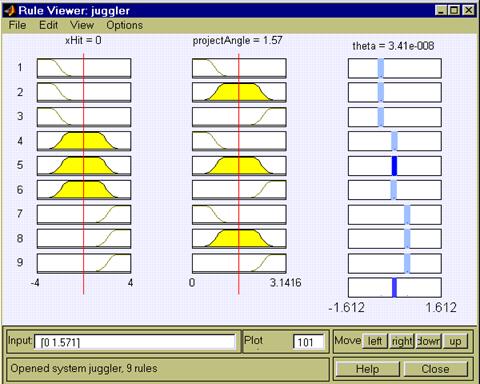Image resolution: width=480 pixels, height=384 pixels.
Task: Click rule 1 xHit membership plot
Action: 84,68
